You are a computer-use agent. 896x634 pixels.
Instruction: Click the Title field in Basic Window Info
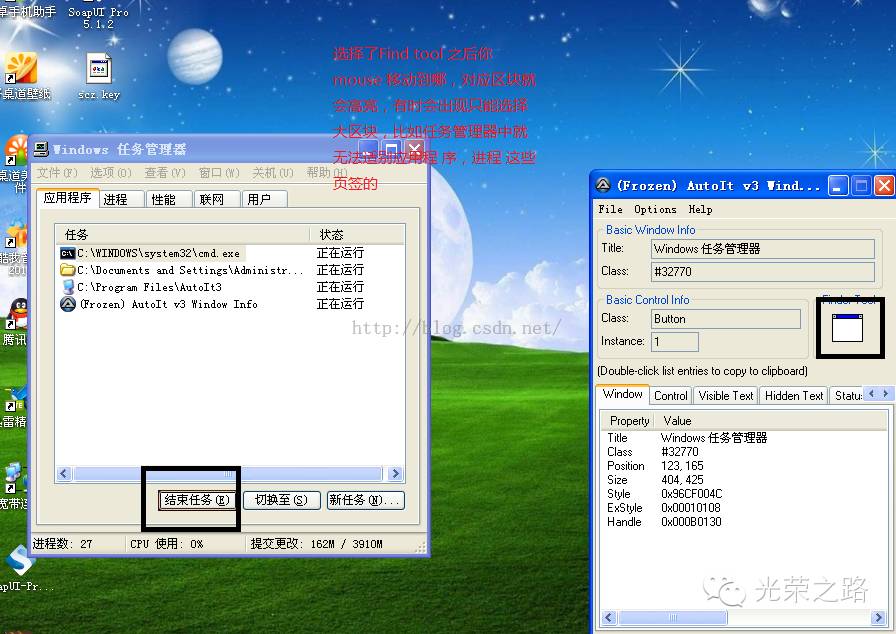[x=762, y=249]
